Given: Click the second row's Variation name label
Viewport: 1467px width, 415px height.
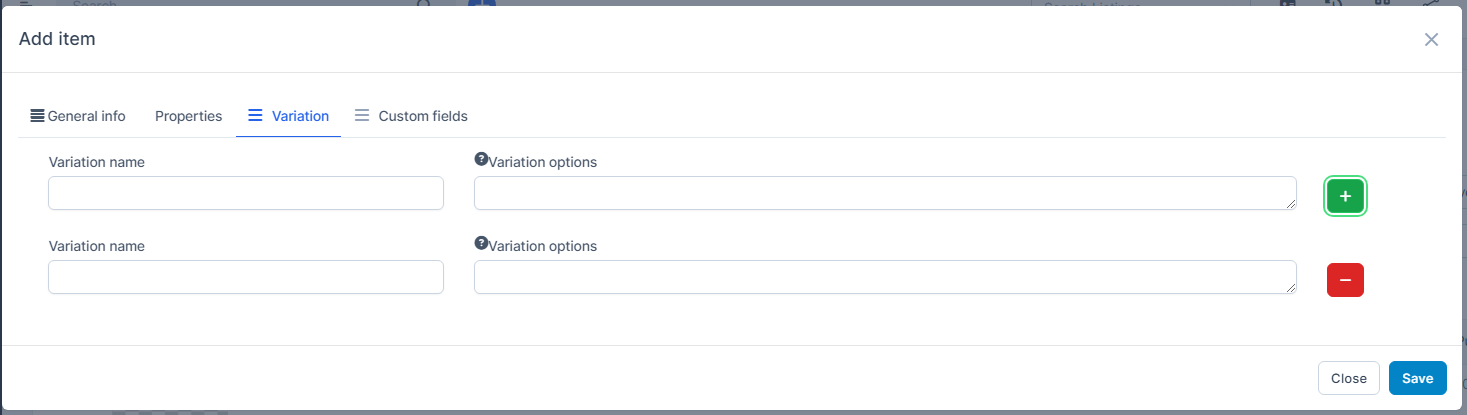Looking at the screenshot, I should [96, 246].
